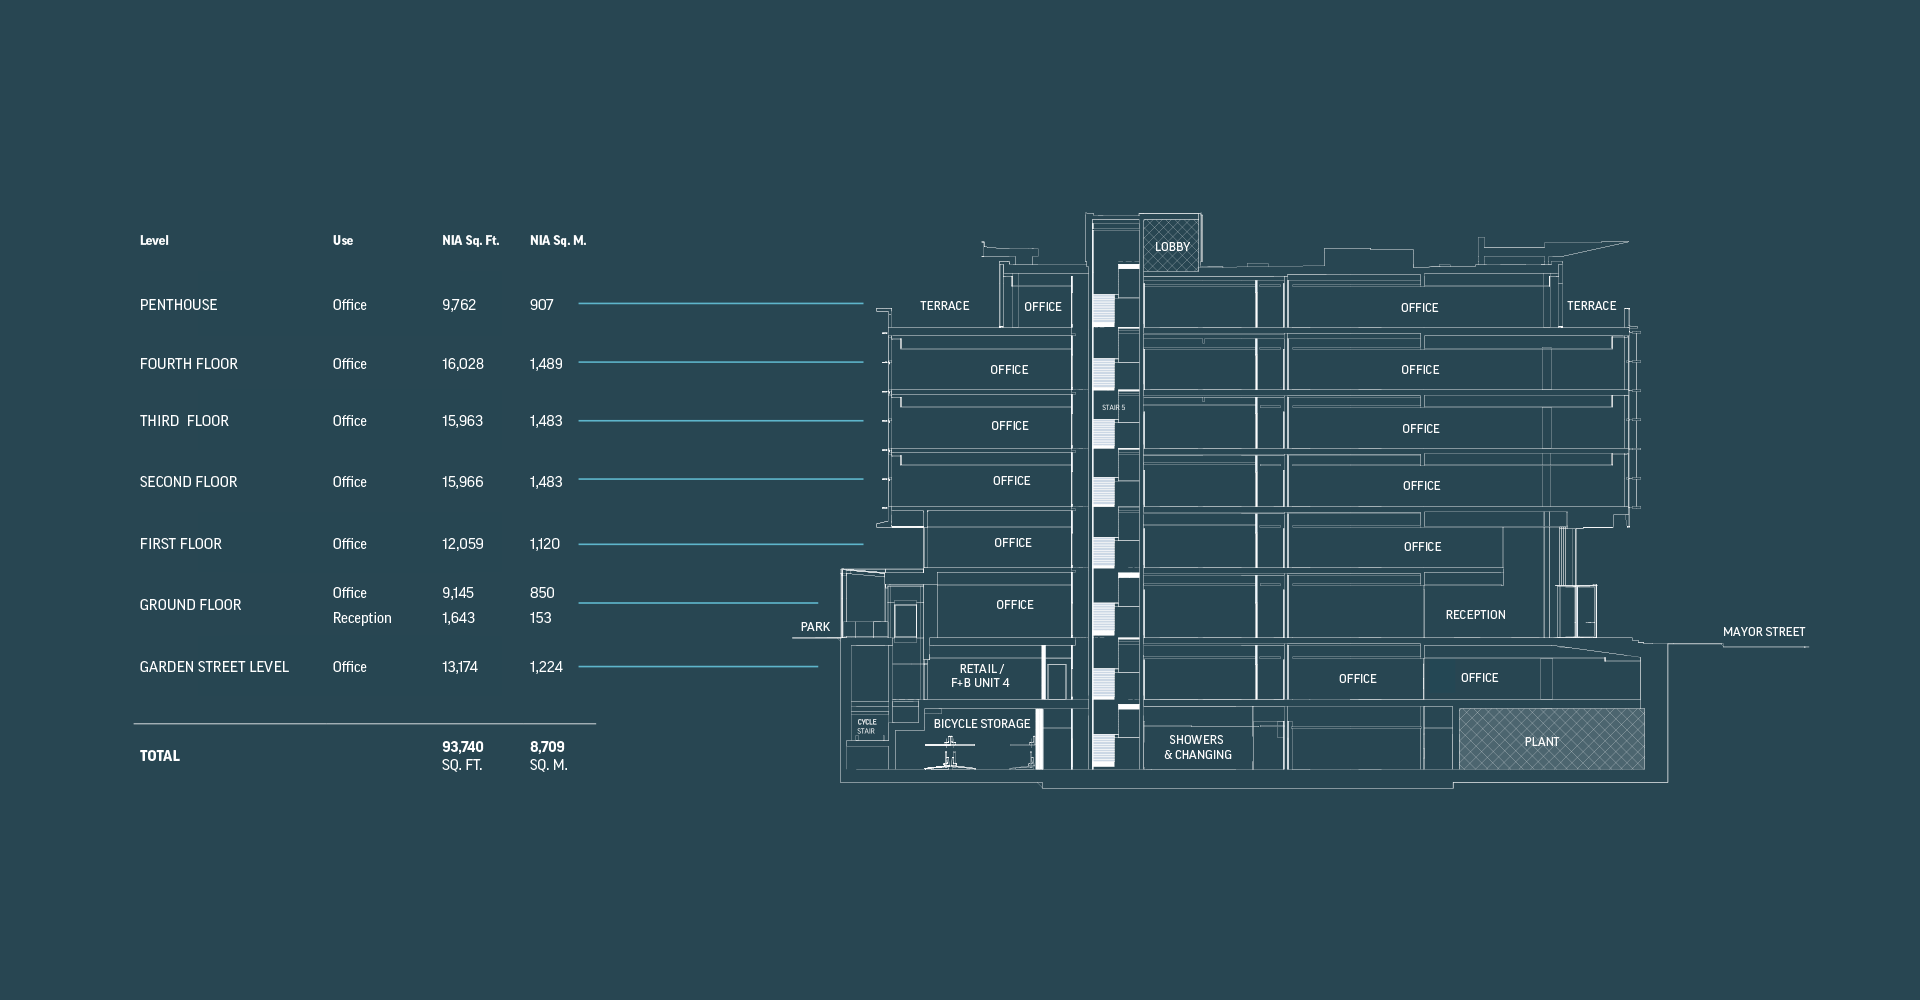
Task: Click the bicycle rack drawing in storage
Action: pos(949,753)
